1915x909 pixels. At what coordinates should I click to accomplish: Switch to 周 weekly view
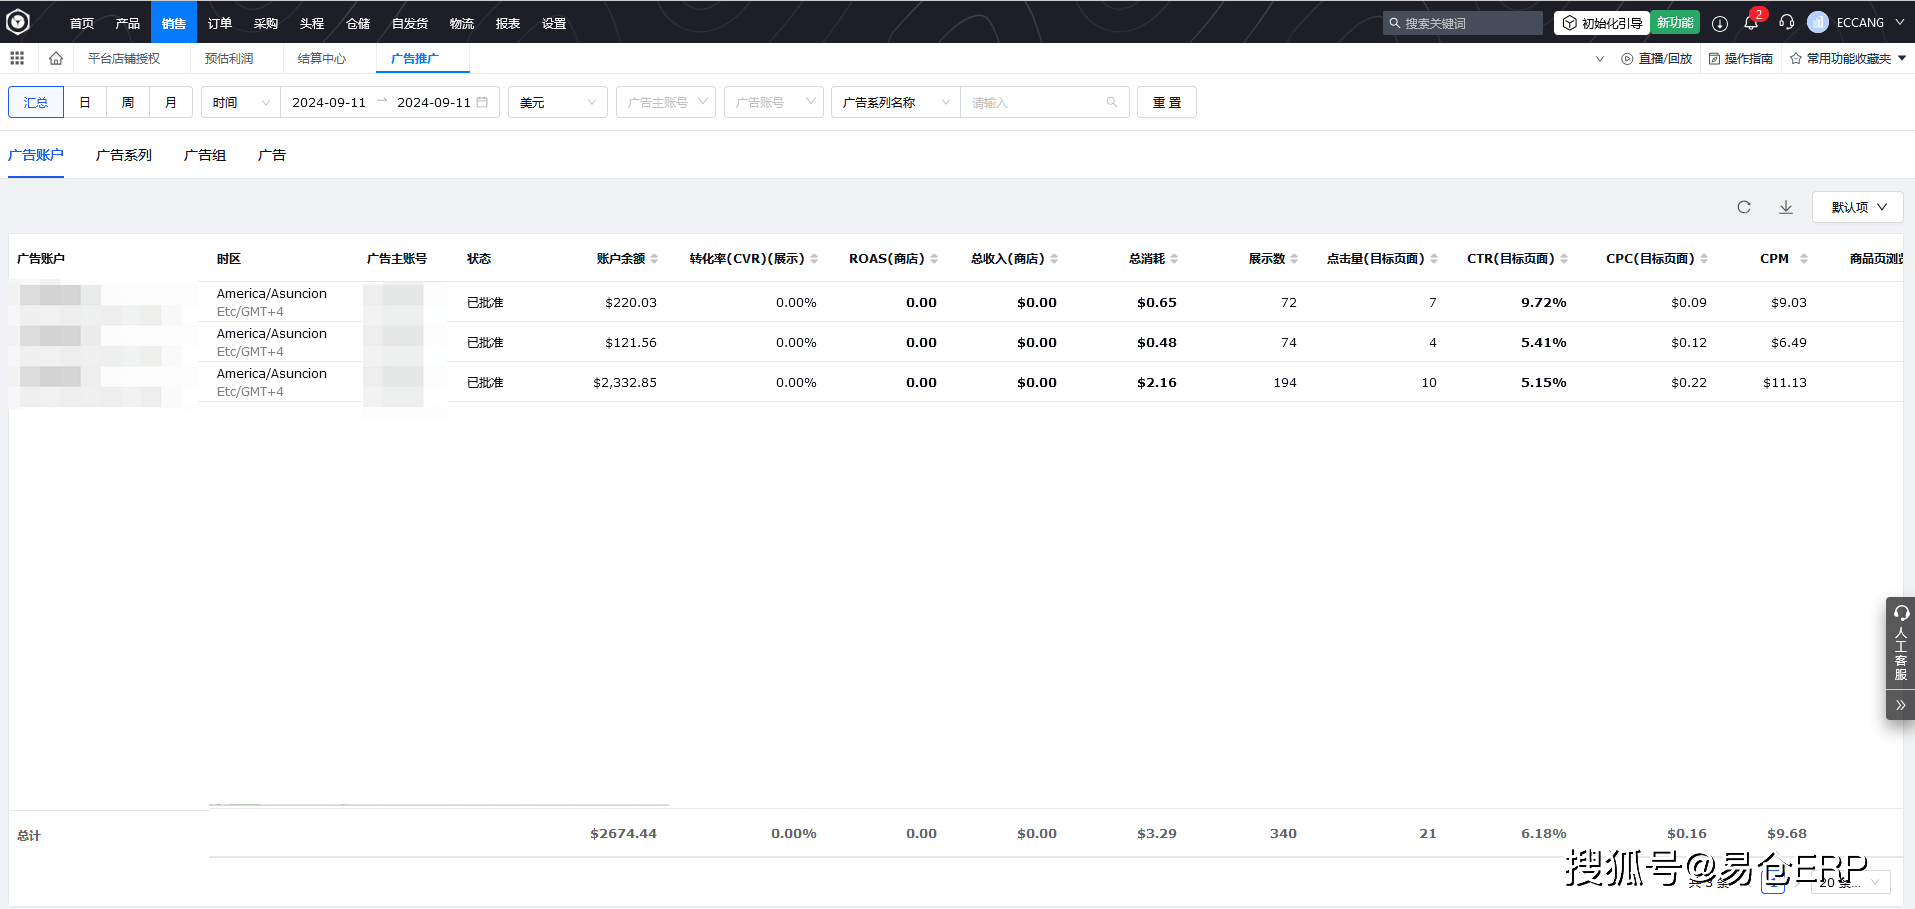(x=128, y=102)
